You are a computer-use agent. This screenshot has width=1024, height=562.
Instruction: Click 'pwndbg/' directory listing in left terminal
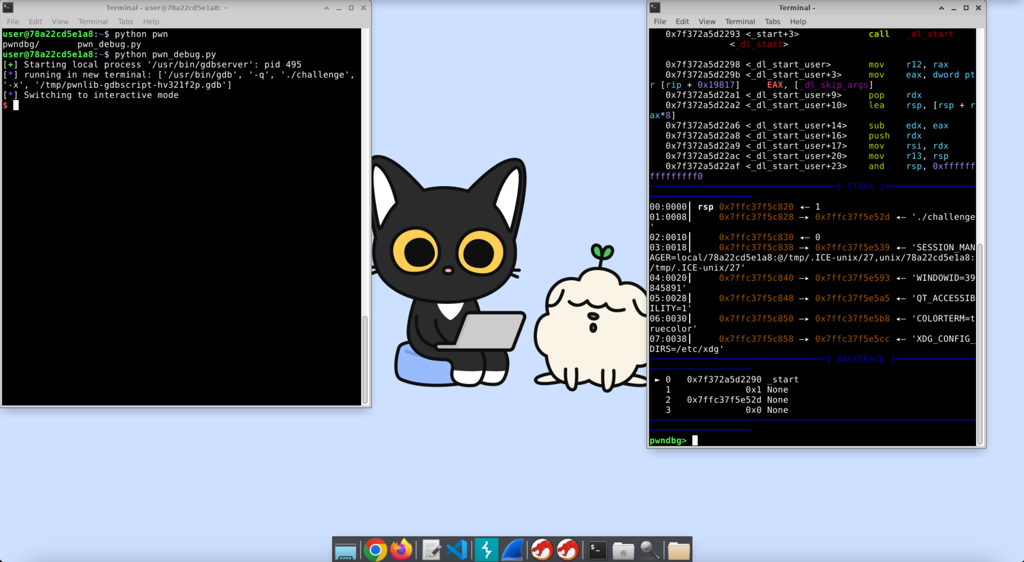point(21,44)
